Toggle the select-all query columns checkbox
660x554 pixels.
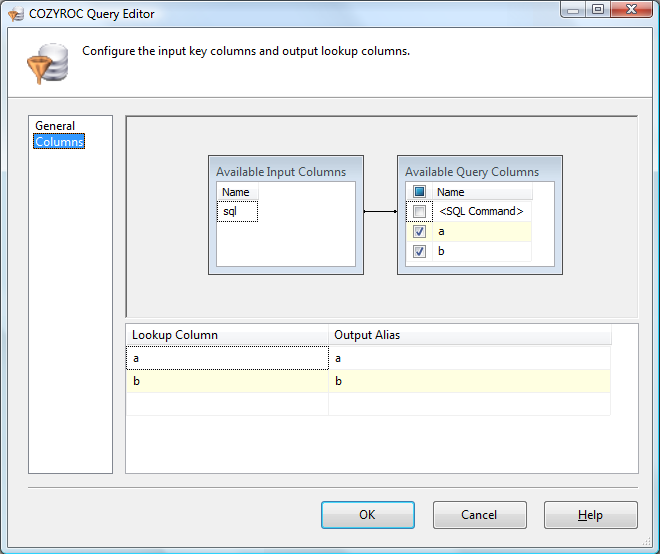click(419, 192)
